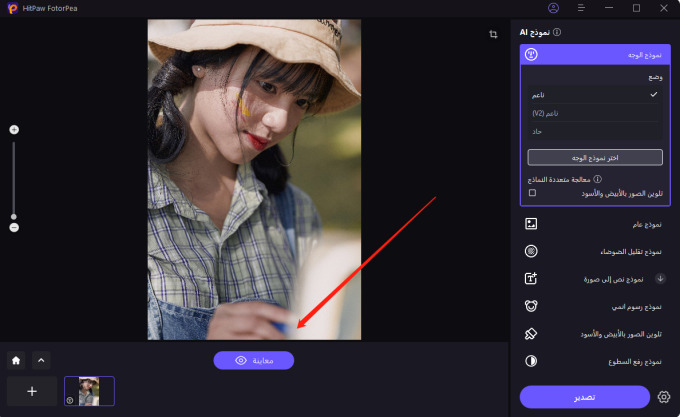Viewport: 680px width, 417px height.
Task: Open the user account profile icon
Action: (x=554, y=8)
